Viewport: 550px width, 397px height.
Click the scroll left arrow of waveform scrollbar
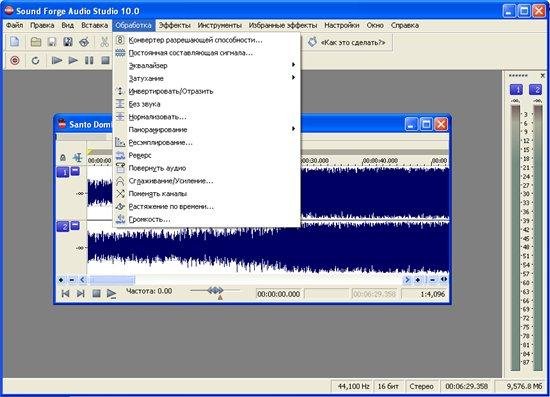pos(83,280)
